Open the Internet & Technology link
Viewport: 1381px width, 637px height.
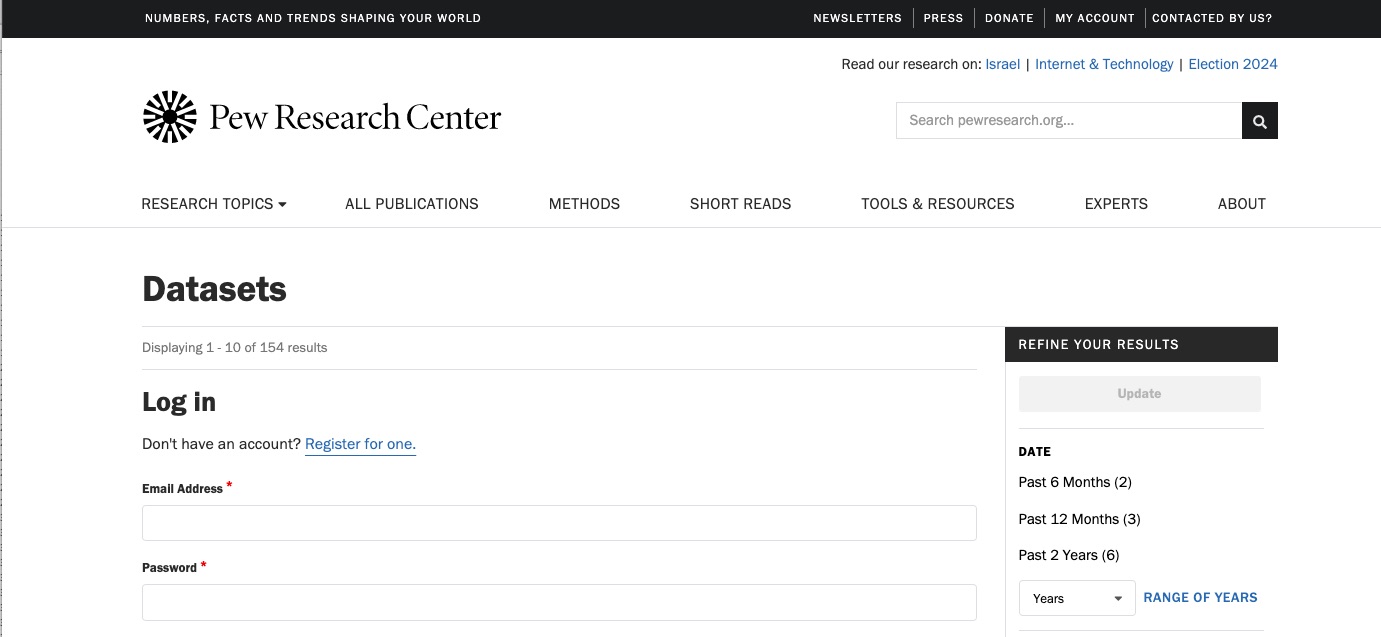pos(1104,64)
